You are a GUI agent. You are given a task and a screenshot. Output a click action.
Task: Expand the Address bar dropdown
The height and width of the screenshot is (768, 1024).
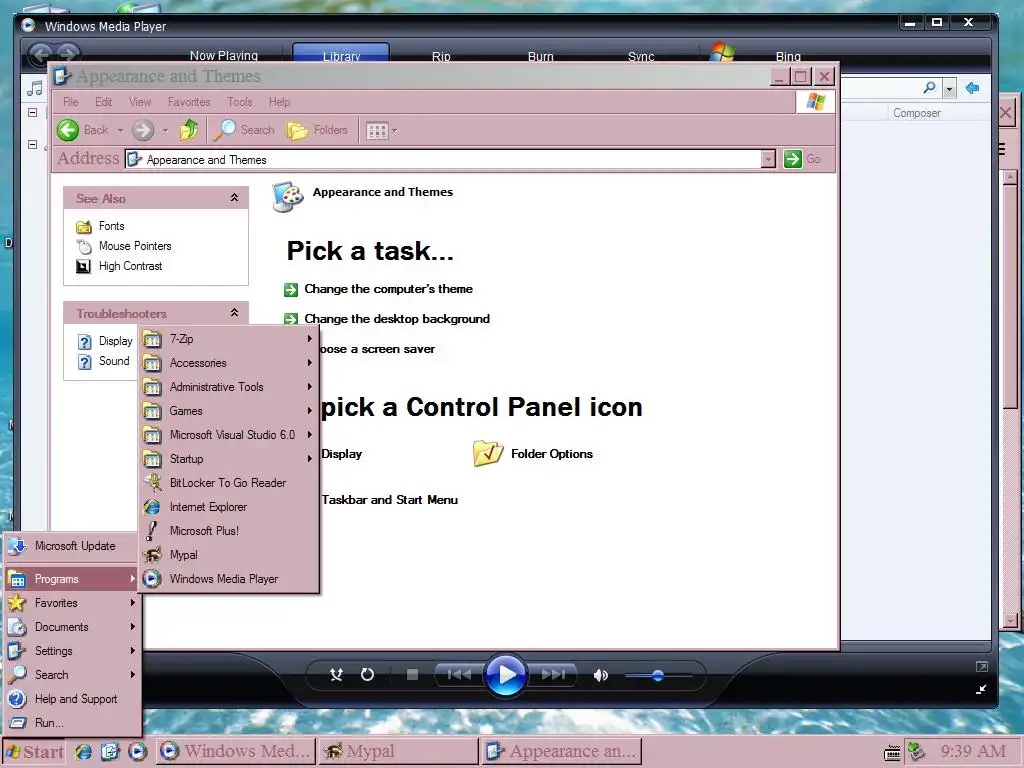point(768,159)
